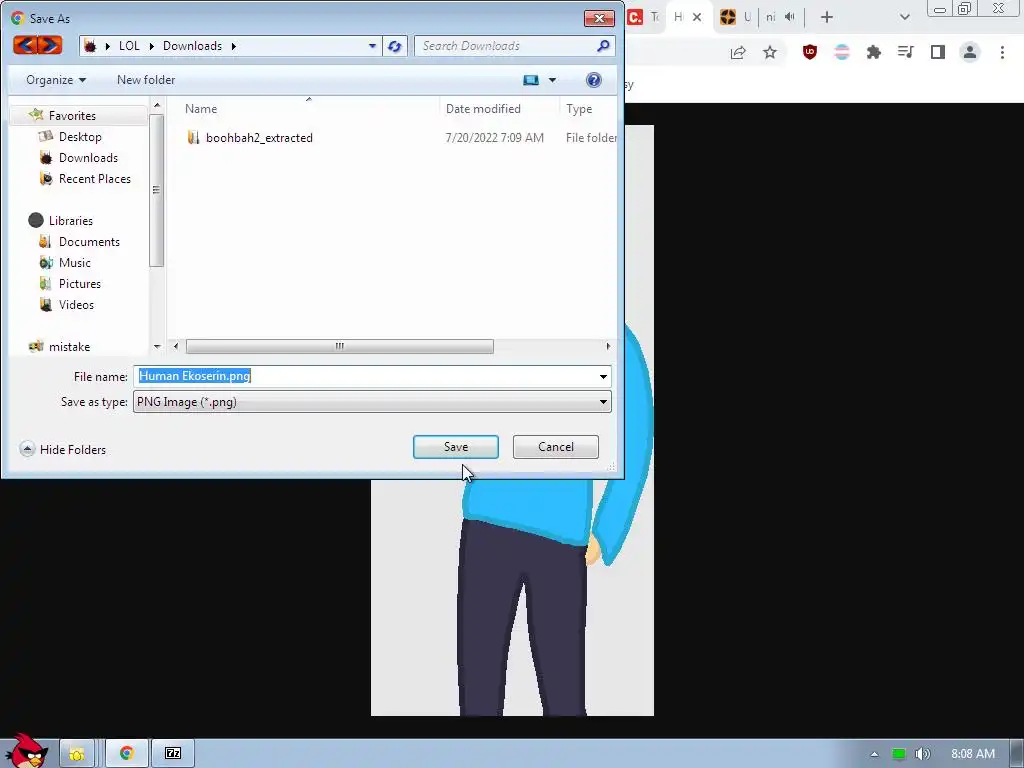Viewport: 1024px width, 768px height.
Task: Open Chrome's three-dot menu
Action: click(x=1002, y=52)
